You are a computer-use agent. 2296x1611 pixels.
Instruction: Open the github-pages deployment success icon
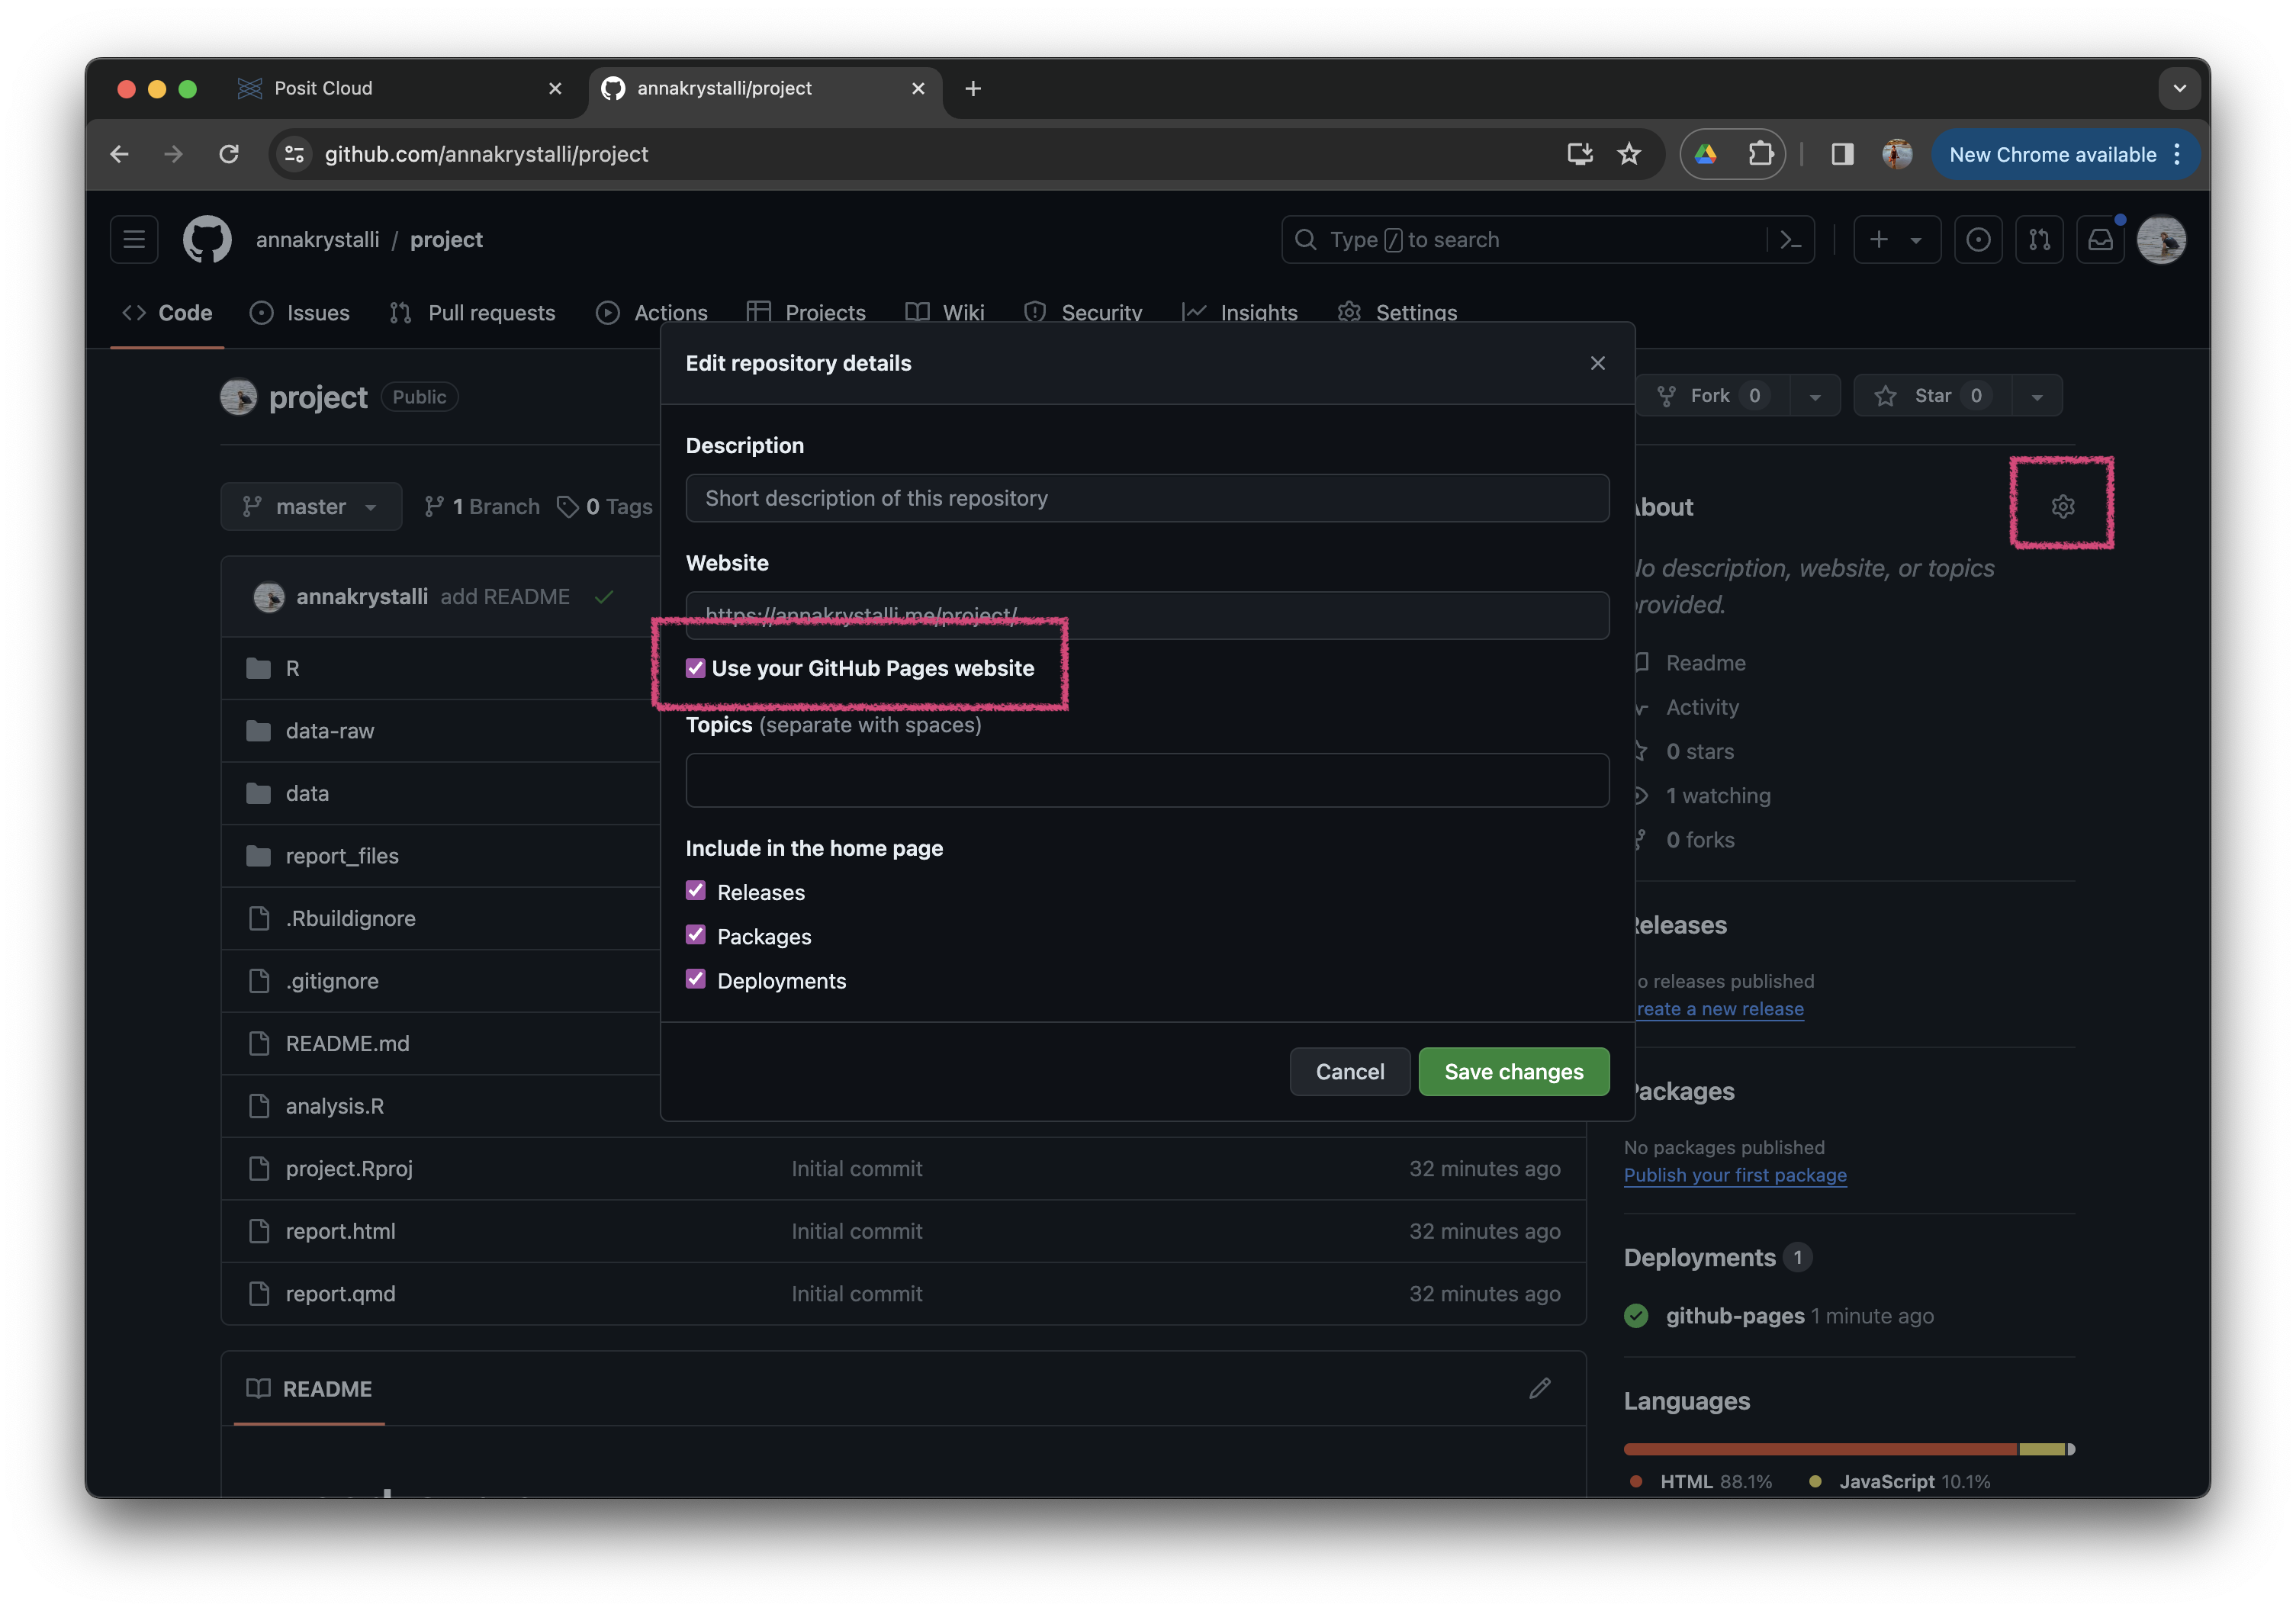pos(1636,1315)
